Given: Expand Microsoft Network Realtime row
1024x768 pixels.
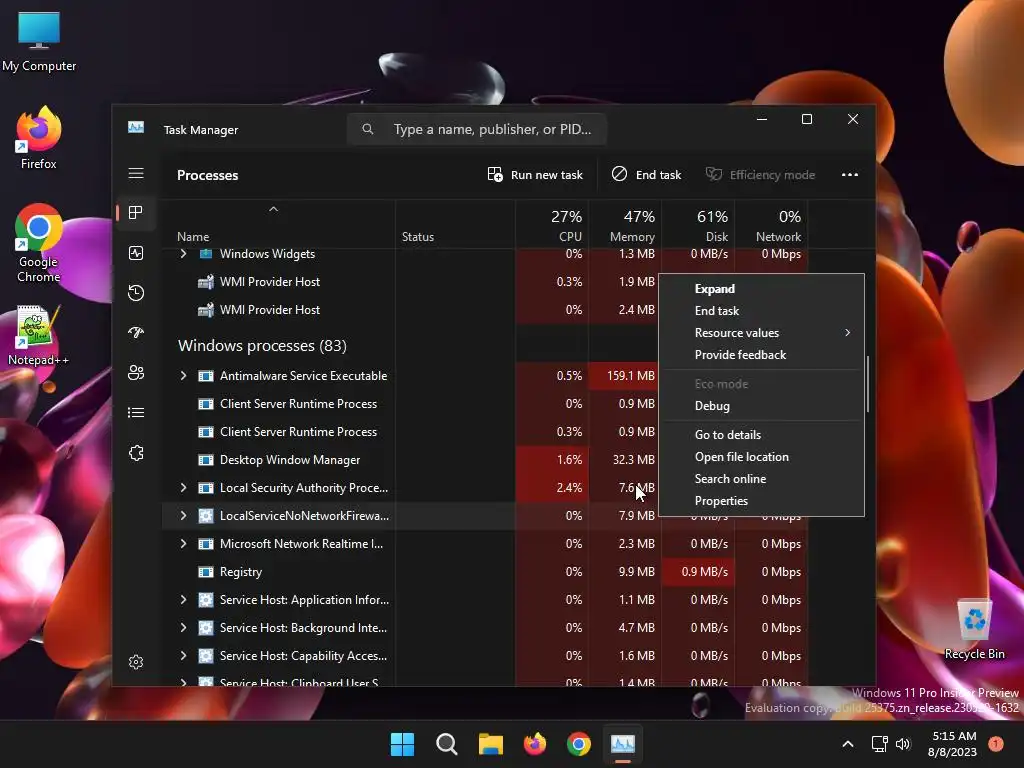Looking at the screenshot, I should pos(184,544).
